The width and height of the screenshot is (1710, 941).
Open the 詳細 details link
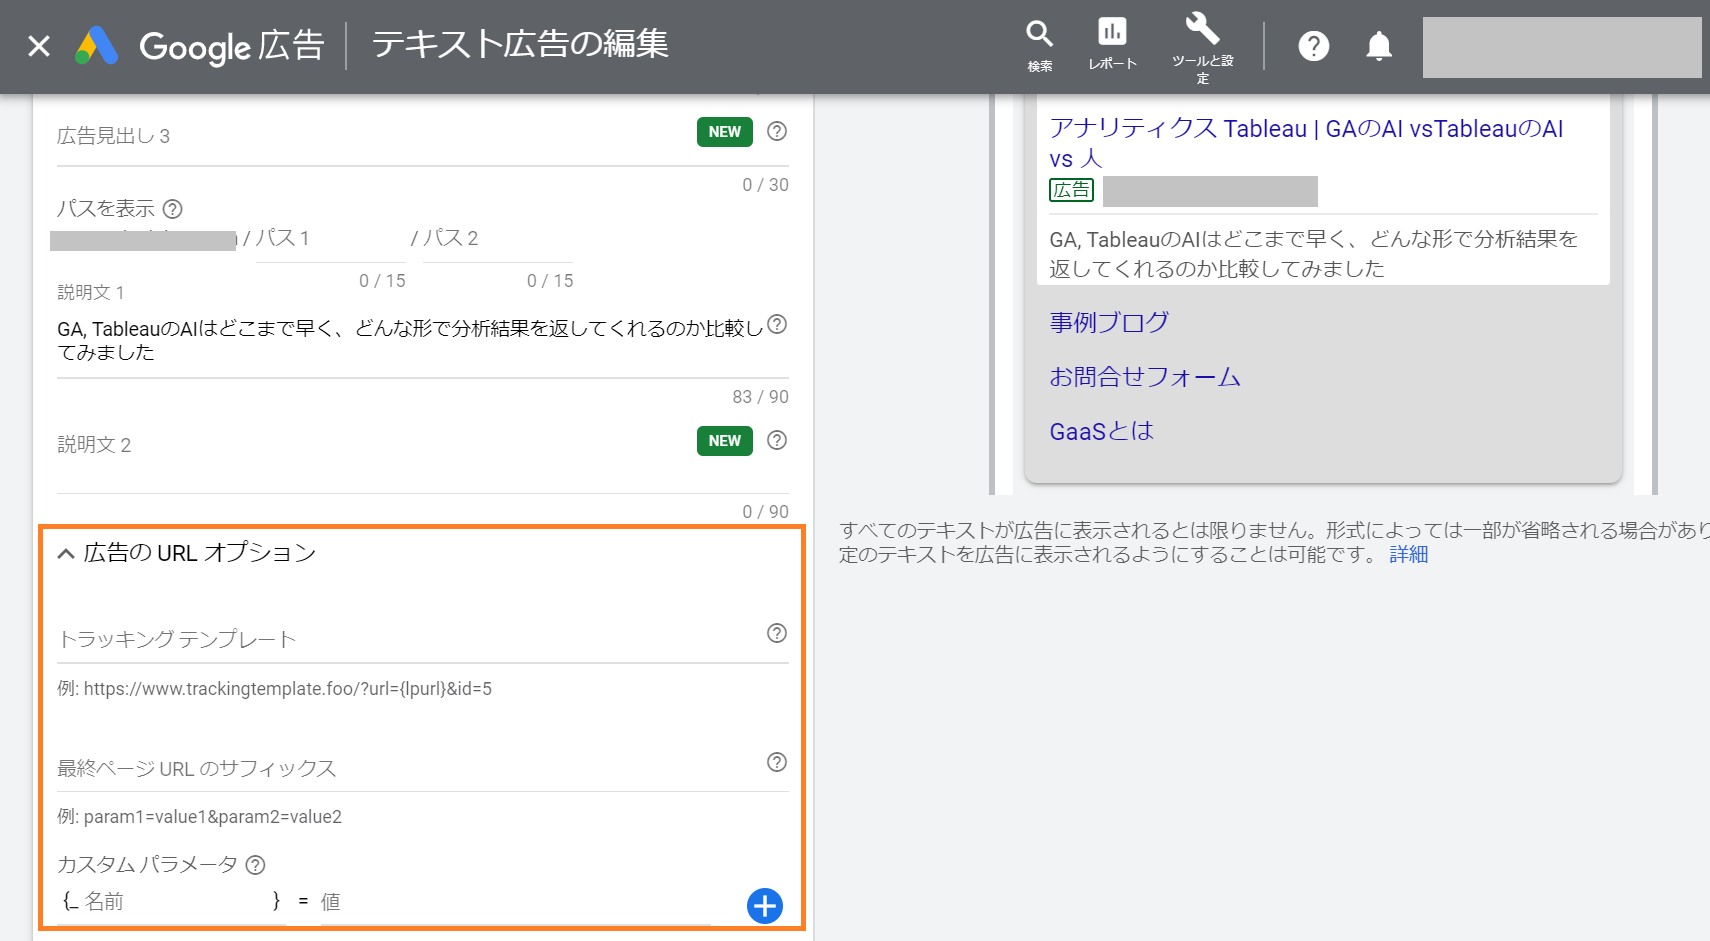point(1409,554)
